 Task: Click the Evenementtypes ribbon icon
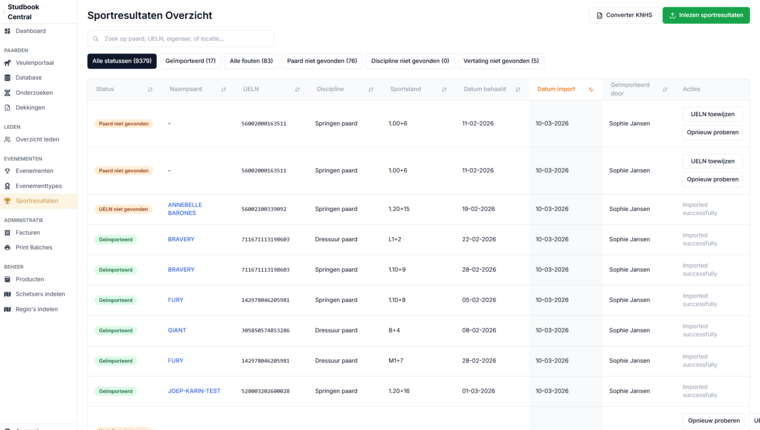tap(7, 186)
